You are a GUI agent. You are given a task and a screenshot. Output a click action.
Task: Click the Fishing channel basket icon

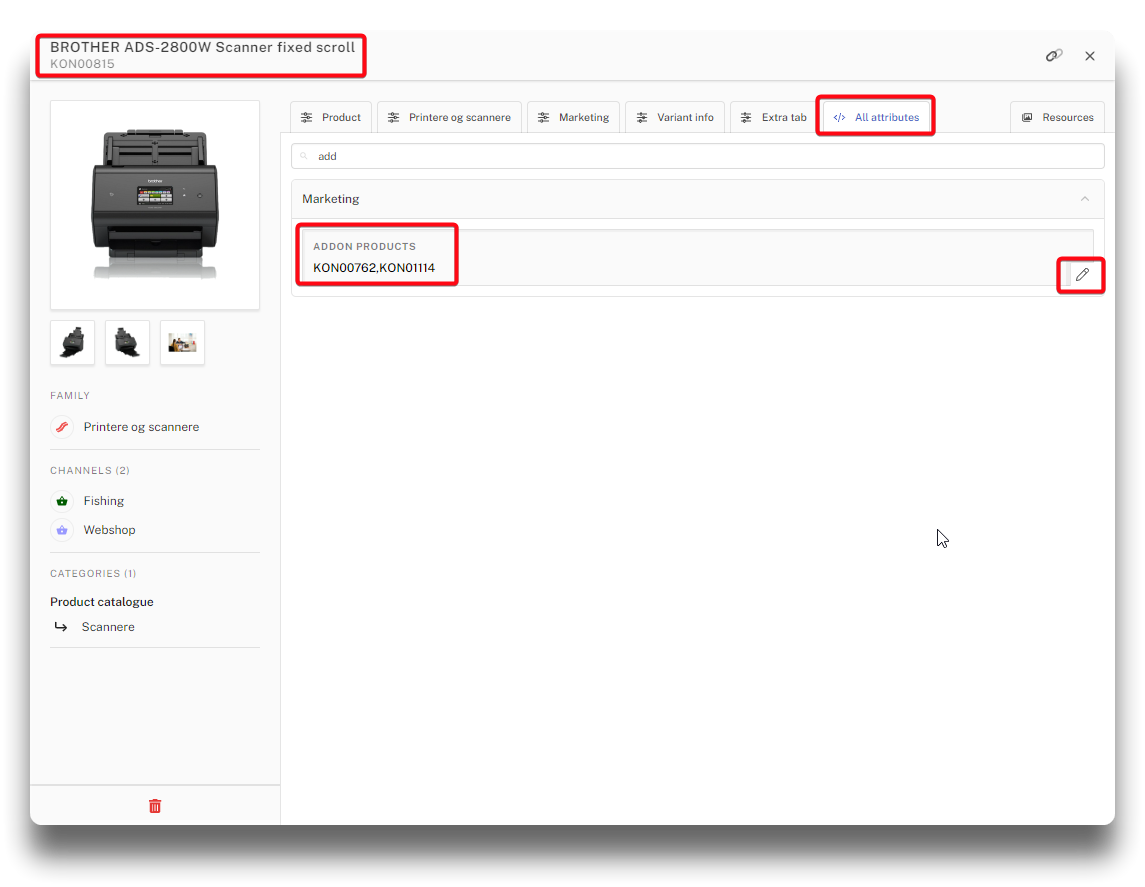(x=62, y=501)
